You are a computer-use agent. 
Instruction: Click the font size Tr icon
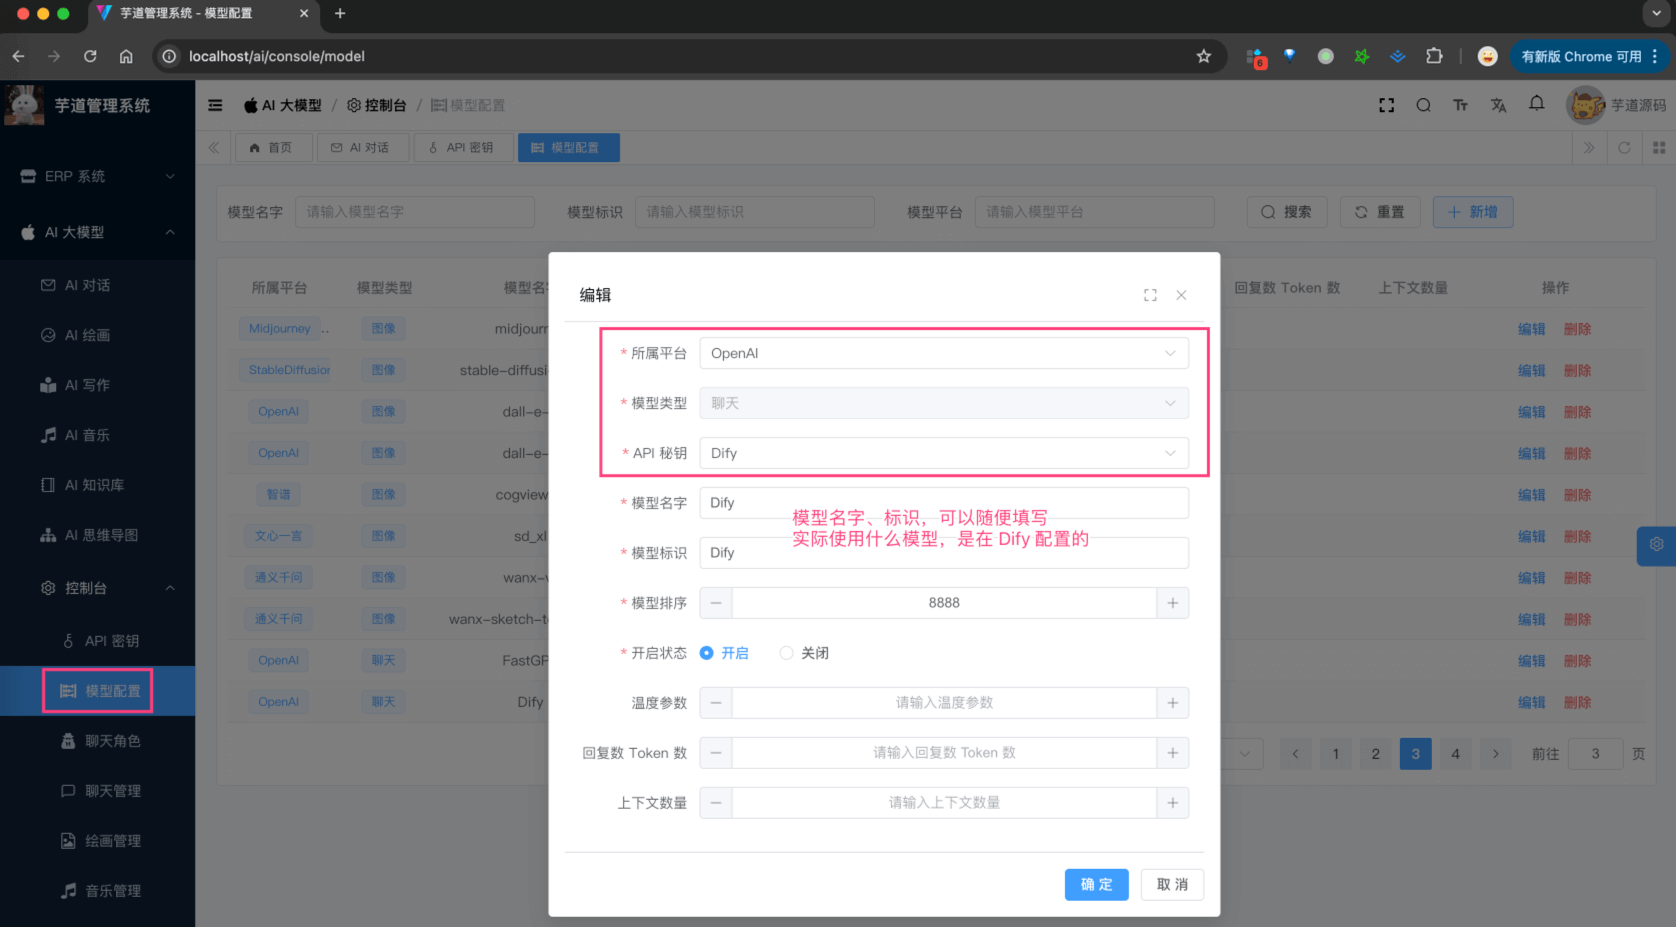(1460, 105)
